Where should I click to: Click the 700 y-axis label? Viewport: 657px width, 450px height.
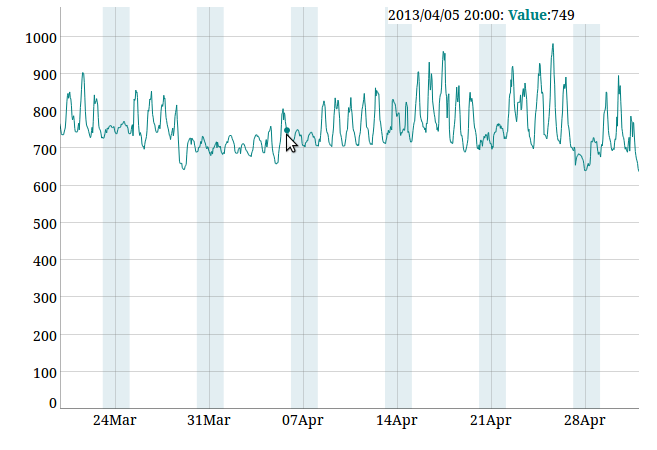(45, 150)
